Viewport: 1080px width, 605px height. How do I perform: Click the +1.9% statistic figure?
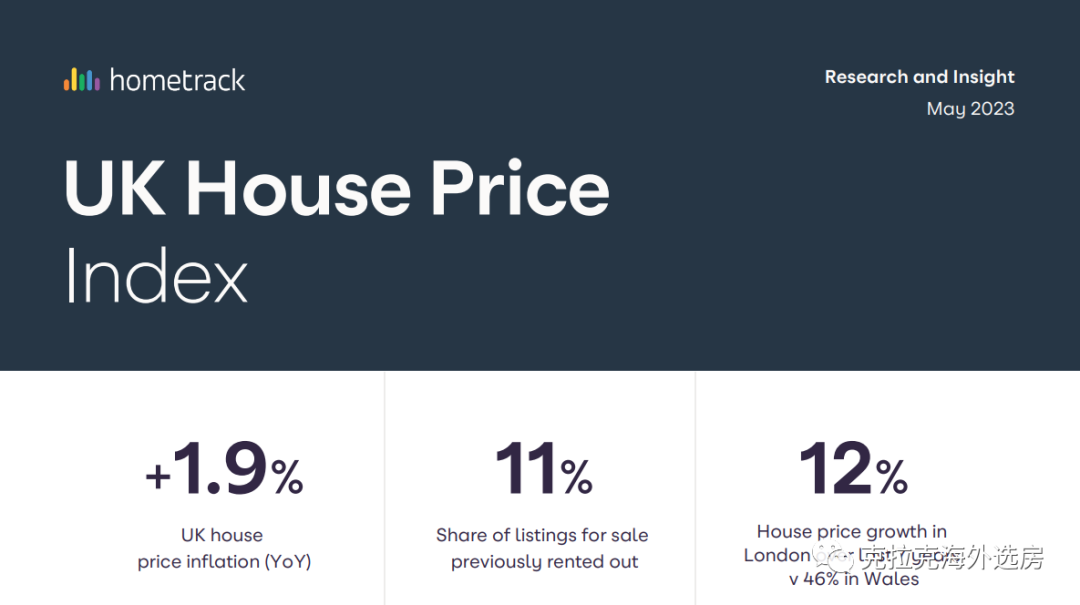[x=224, y=468]
